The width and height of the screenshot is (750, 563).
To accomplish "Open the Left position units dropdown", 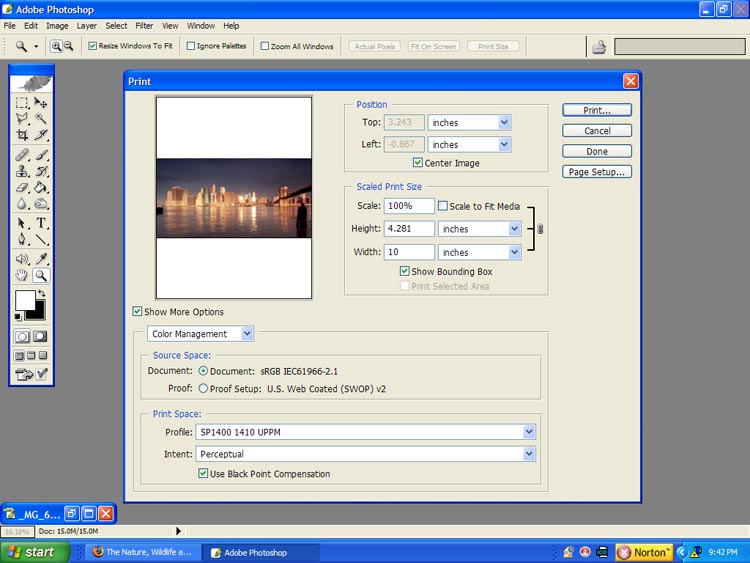I will (x=504, y=144).
